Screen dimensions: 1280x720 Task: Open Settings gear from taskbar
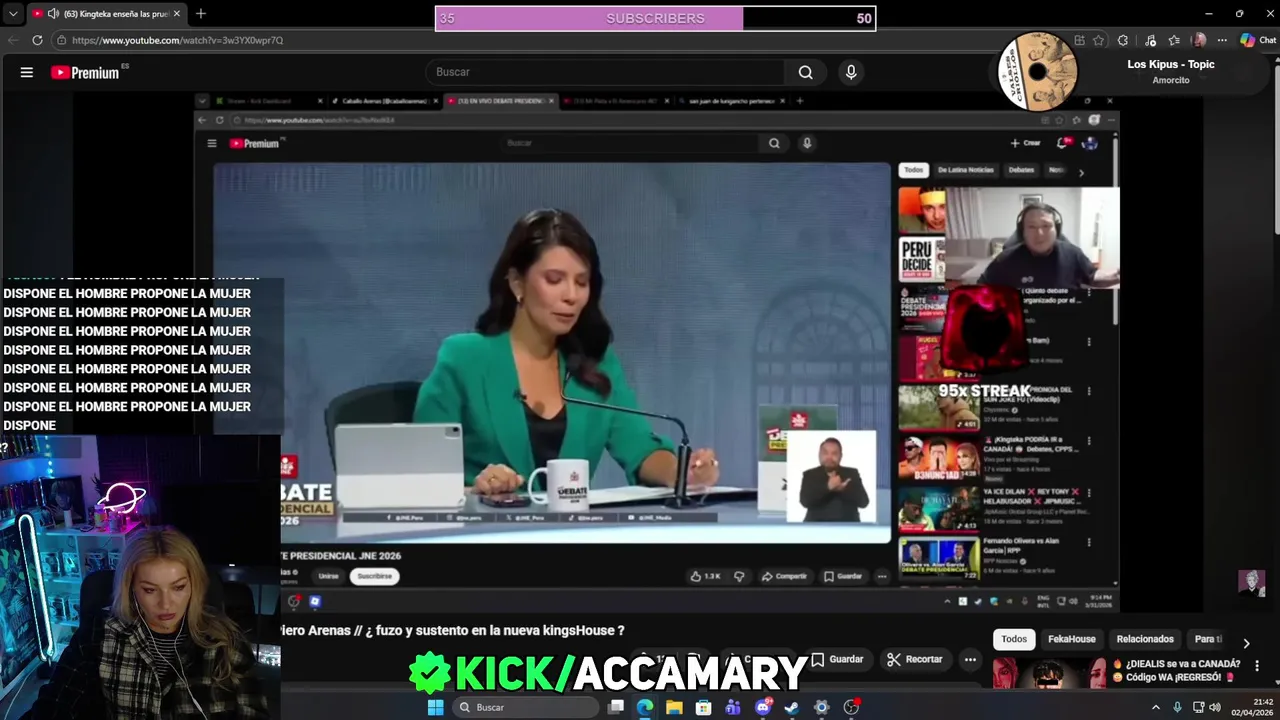[x=822, y=707]
